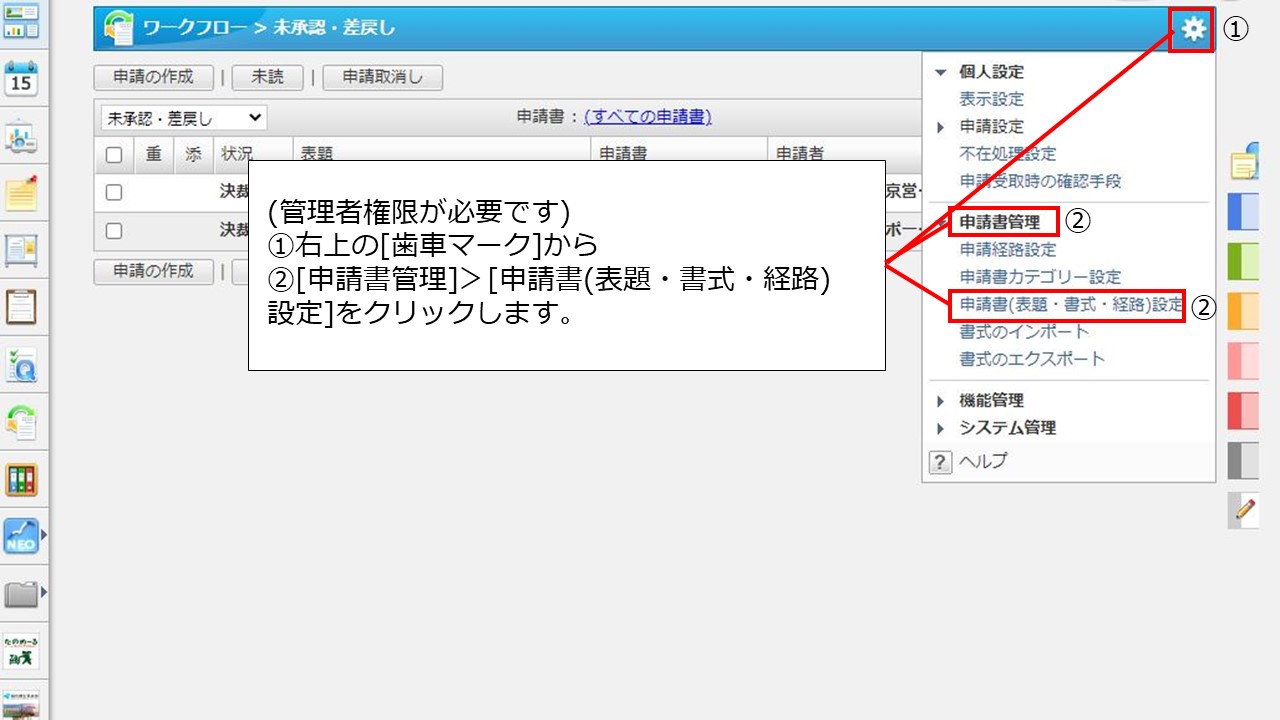The width and height of the screenshot is (1280, 720).
Task: Sort by the 申請書 column header
Action: tap(623, 154)
